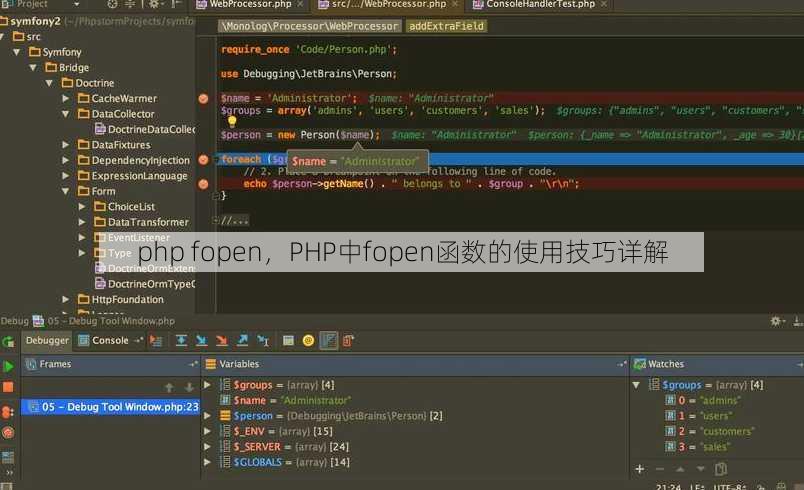Click the Rerun debug icon
This screenshot has height=490, width=804.
point(8,342)
